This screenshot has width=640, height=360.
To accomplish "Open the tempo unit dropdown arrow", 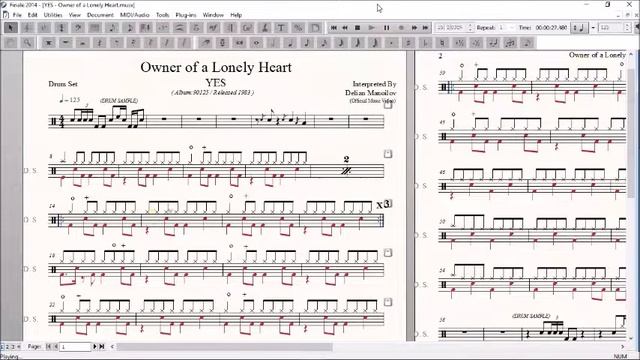I will [x=593, y=28].
